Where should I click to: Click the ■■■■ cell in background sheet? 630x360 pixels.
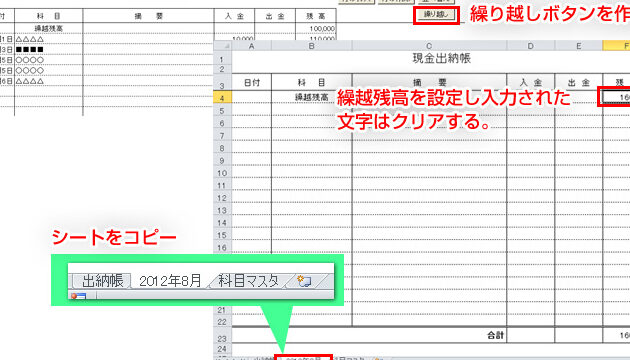click(49, 49)
